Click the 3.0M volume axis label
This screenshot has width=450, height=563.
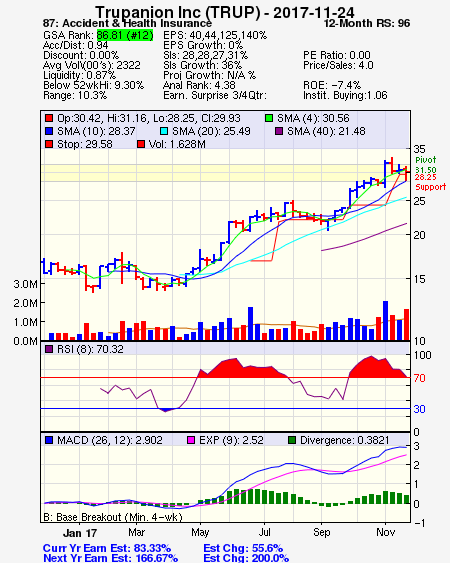[25, 284]
